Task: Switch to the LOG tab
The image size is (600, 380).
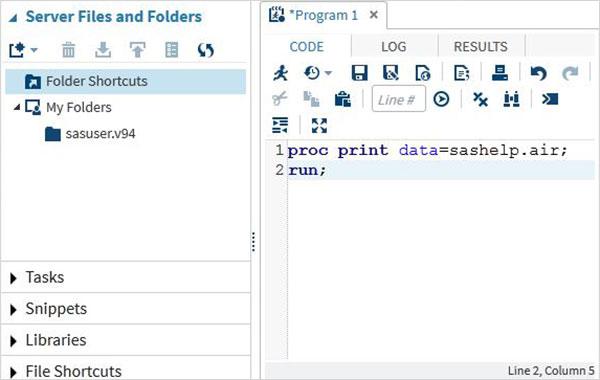Action: tap(394, 47)
